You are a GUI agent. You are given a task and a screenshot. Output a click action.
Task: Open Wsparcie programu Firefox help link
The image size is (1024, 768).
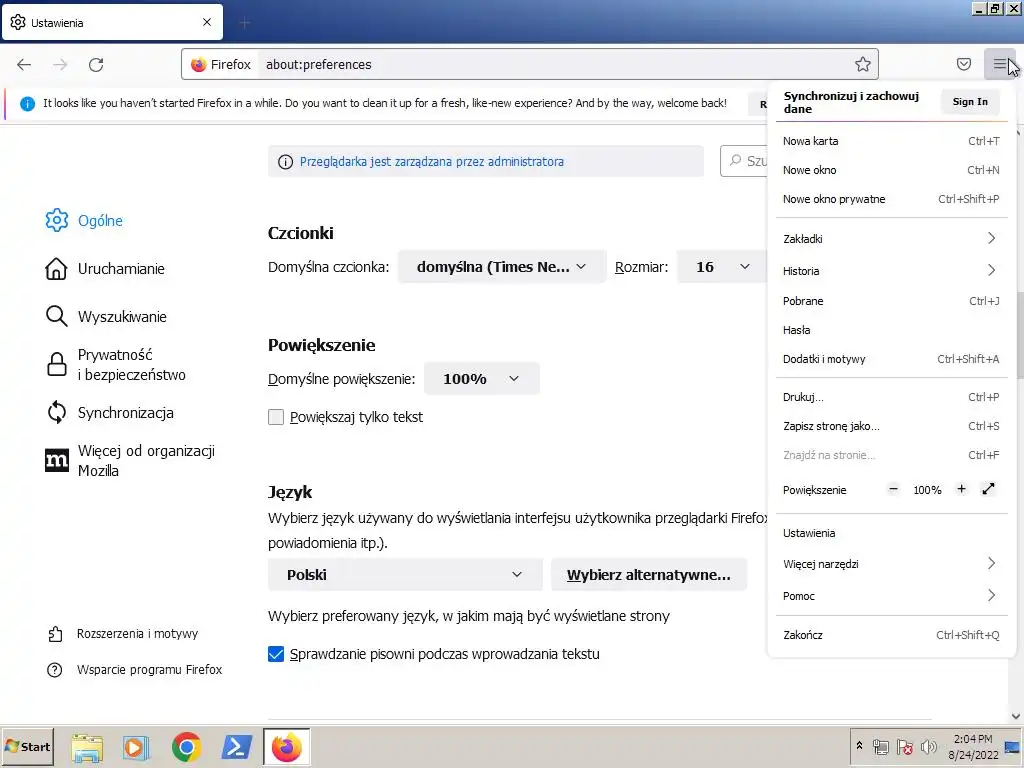135,669
